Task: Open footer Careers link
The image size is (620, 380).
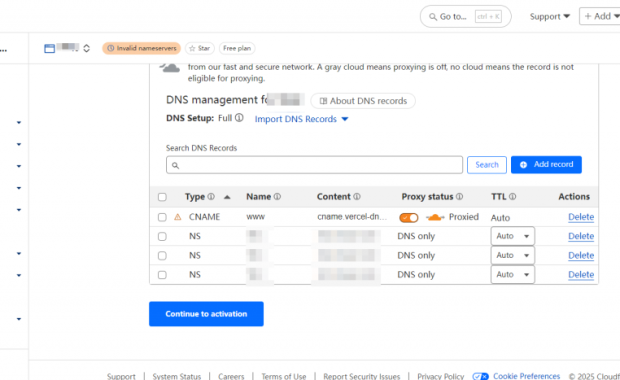Action: point(231,376)
